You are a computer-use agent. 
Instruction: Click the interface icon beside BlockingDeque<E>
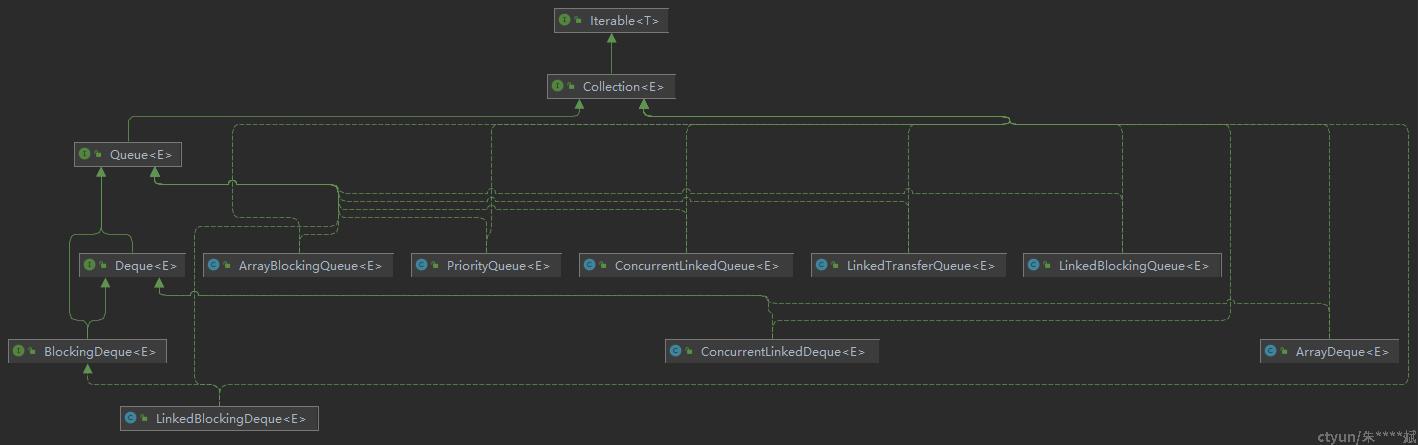click(x=19, y=351)
